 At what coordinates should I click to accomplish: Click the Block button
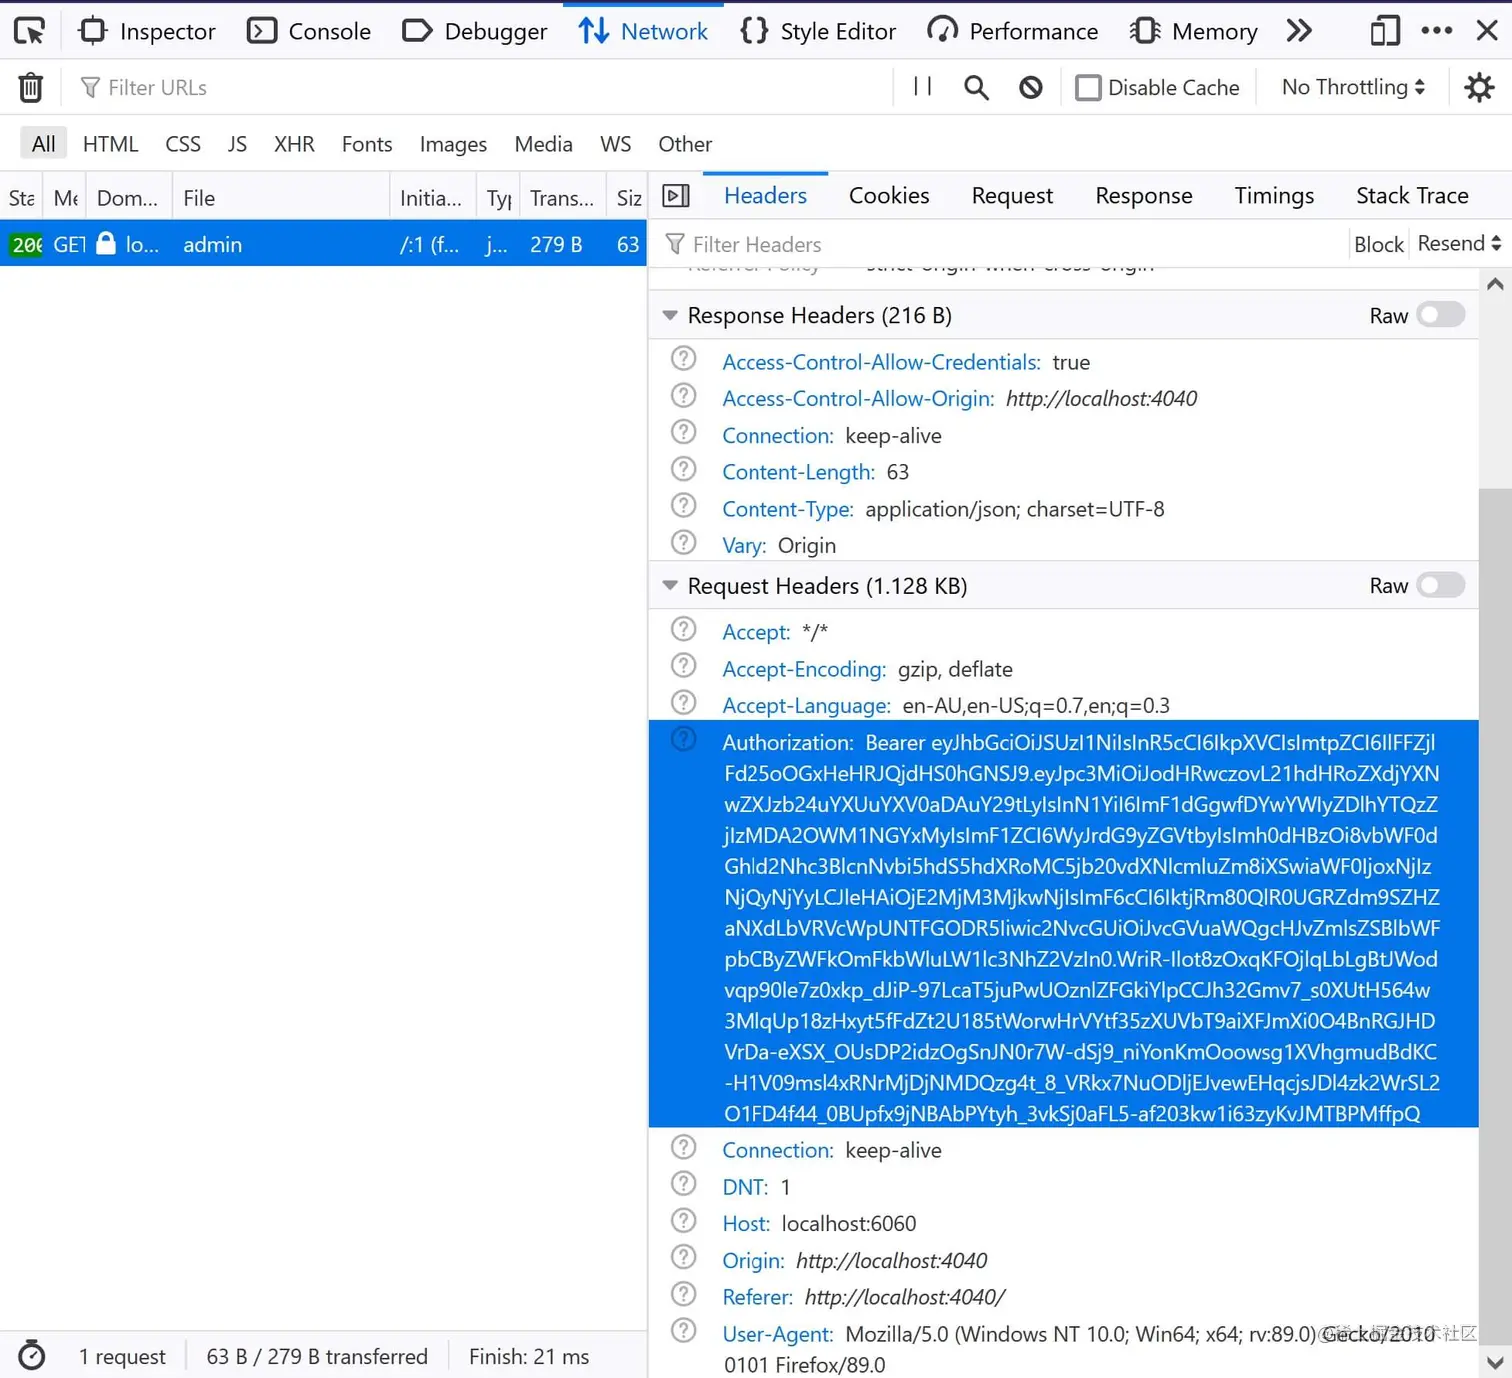coord(1378,245)
